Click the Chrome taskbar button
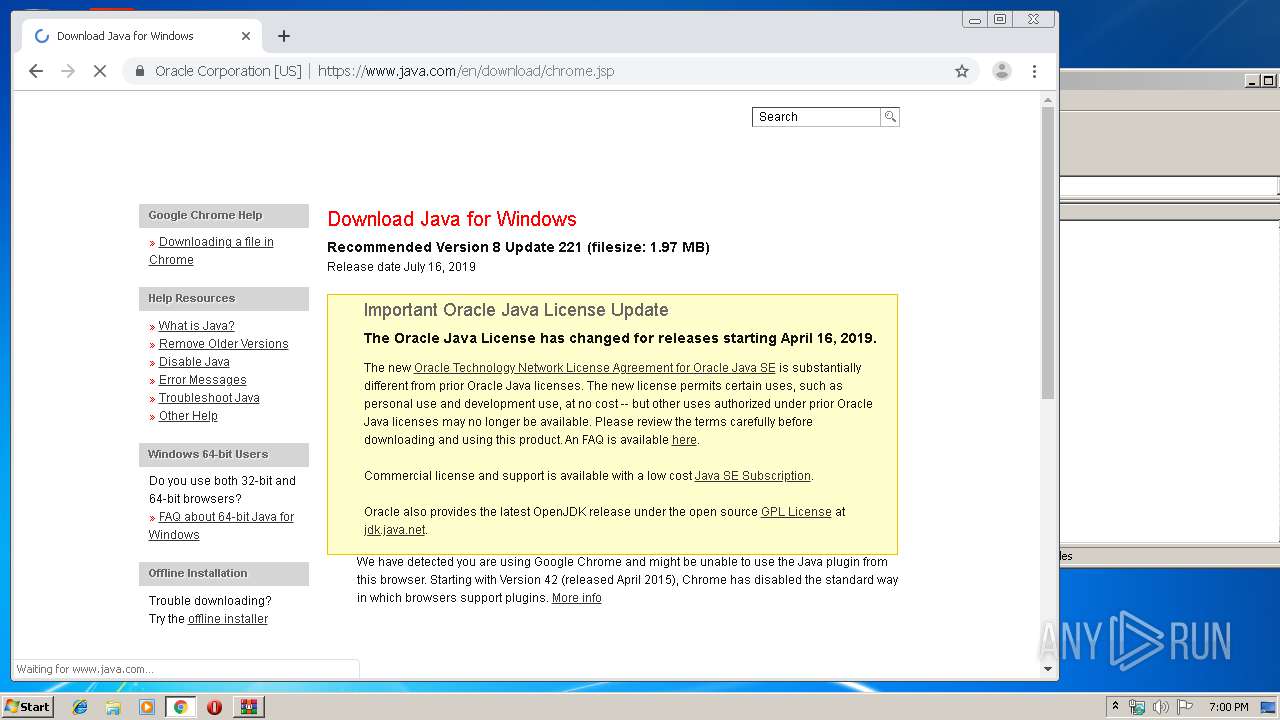Screen dimensions: 1280x720 tap(181, 707)
